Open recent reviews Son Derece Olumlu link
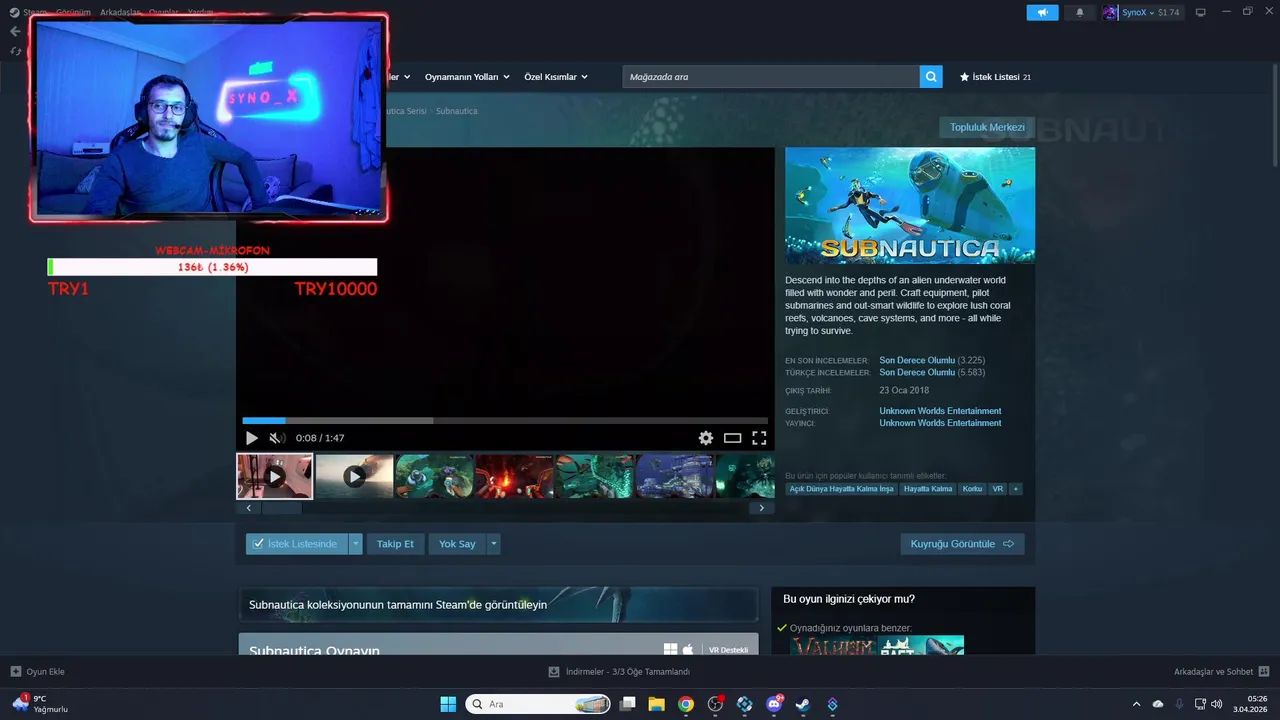 click(x=917, y=360)
